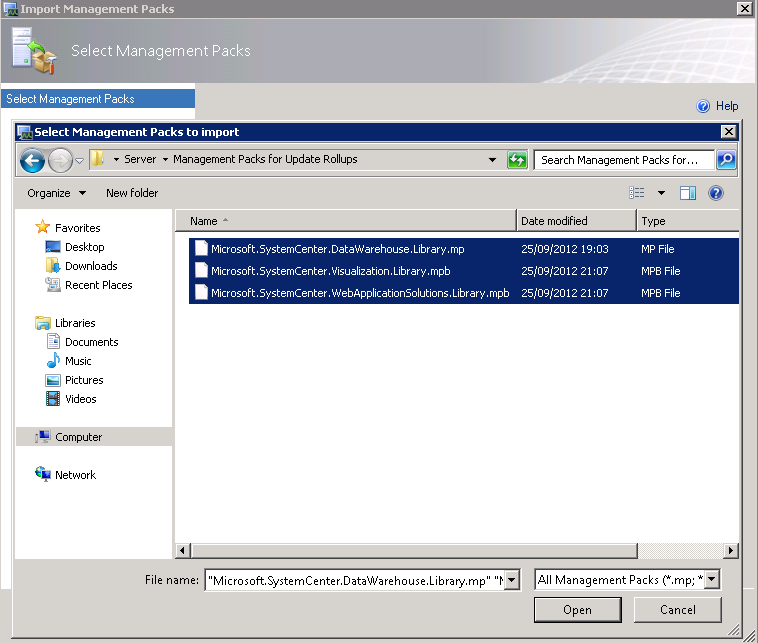
Task: Click change view icon
Action: coord(637,193)
